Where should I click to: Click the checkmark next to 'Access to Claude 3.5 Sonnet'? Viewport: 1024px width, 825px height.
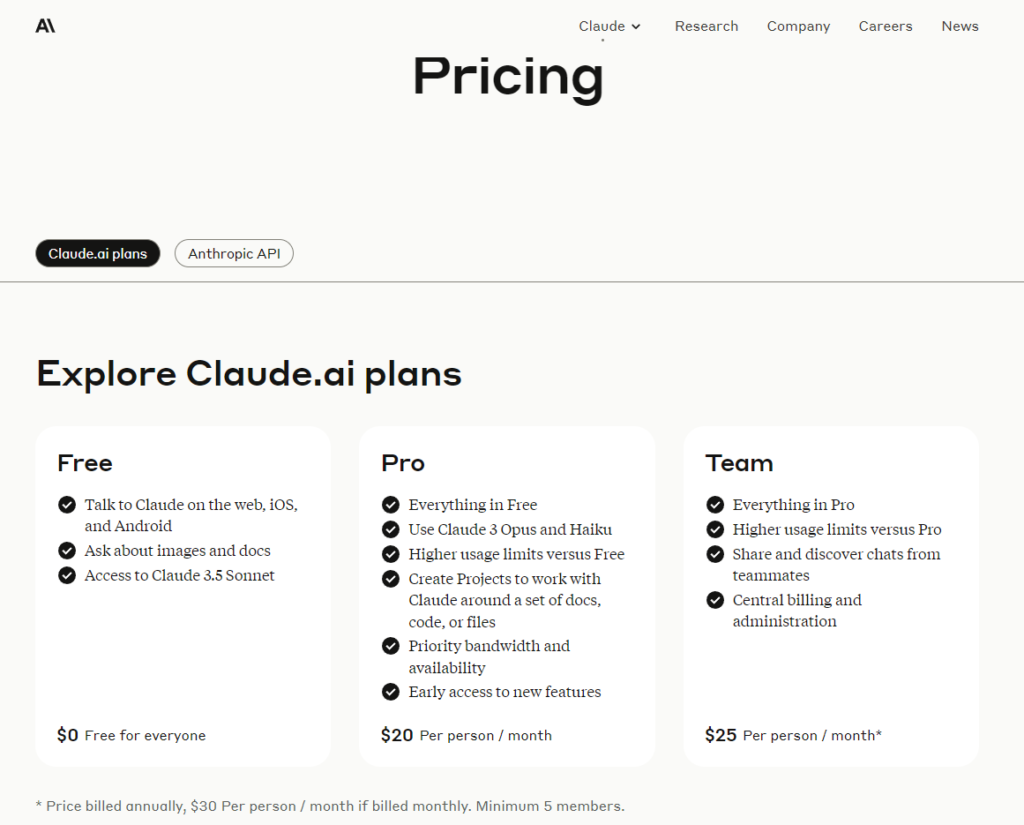pos(67,575)
